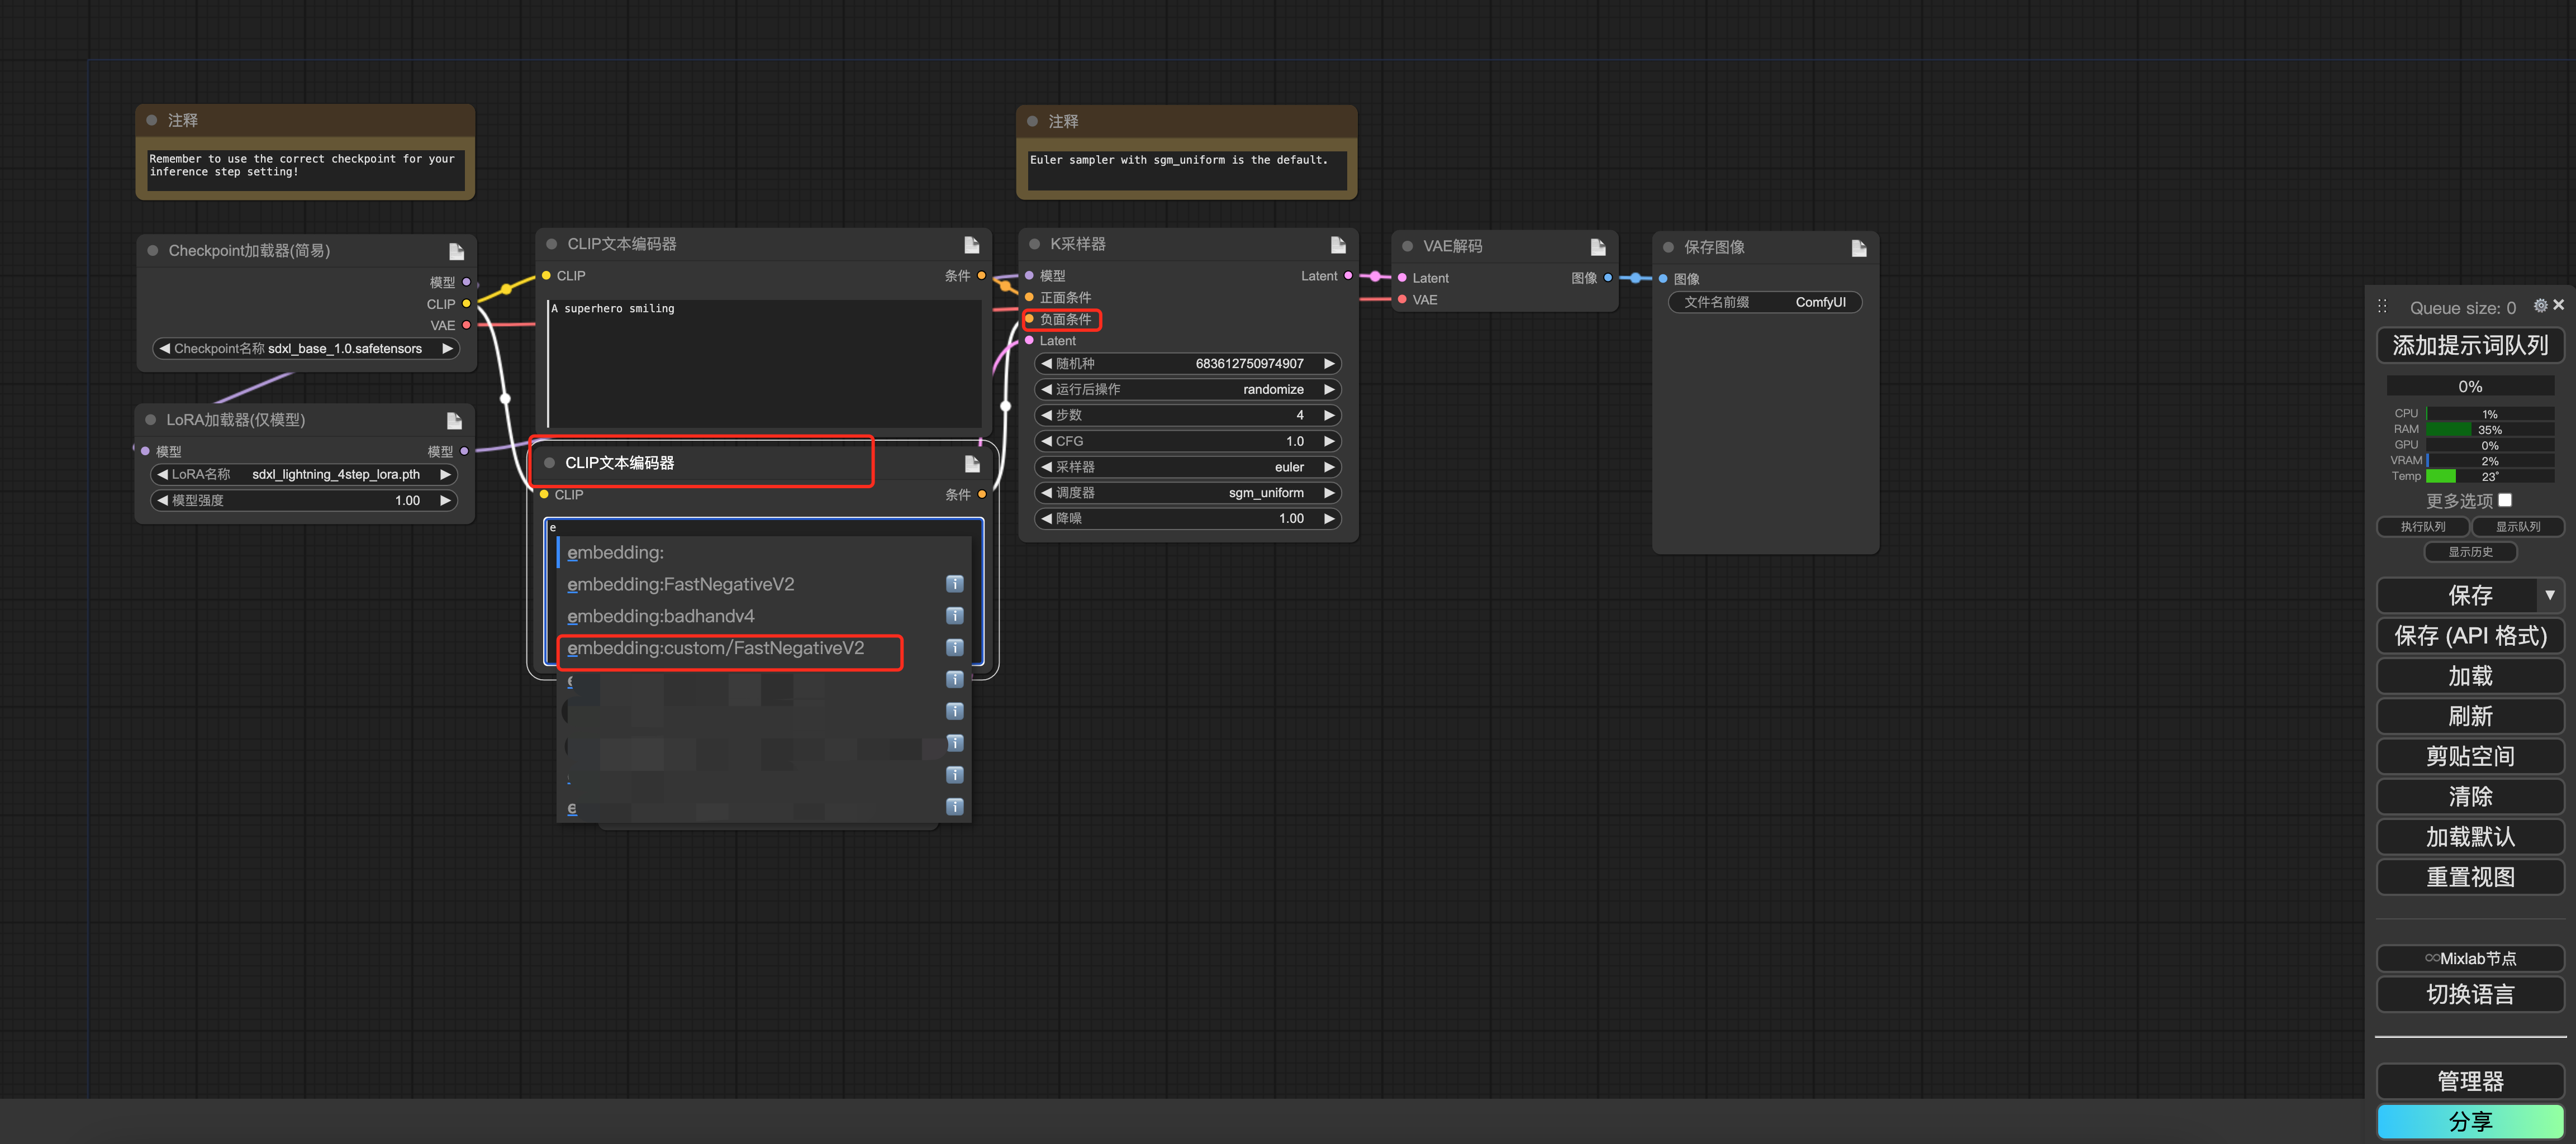Image resolution: width=2576 pixels, height=1144 pixels.
Task: Click the document icon on Checkpoint加载器 node
Action: coord(456,251)
